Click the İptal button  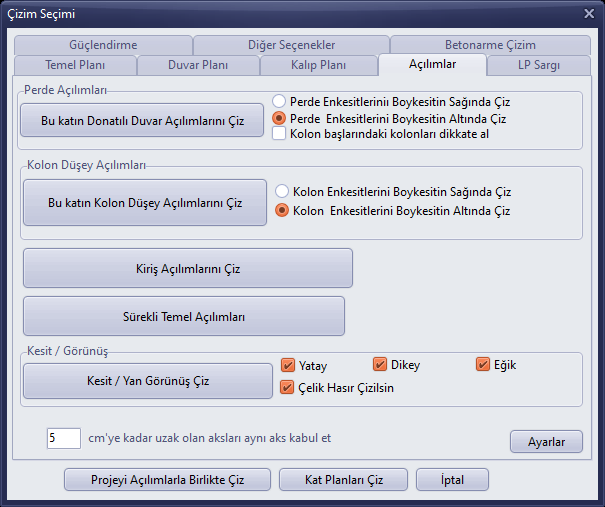[x=452, y=480]
